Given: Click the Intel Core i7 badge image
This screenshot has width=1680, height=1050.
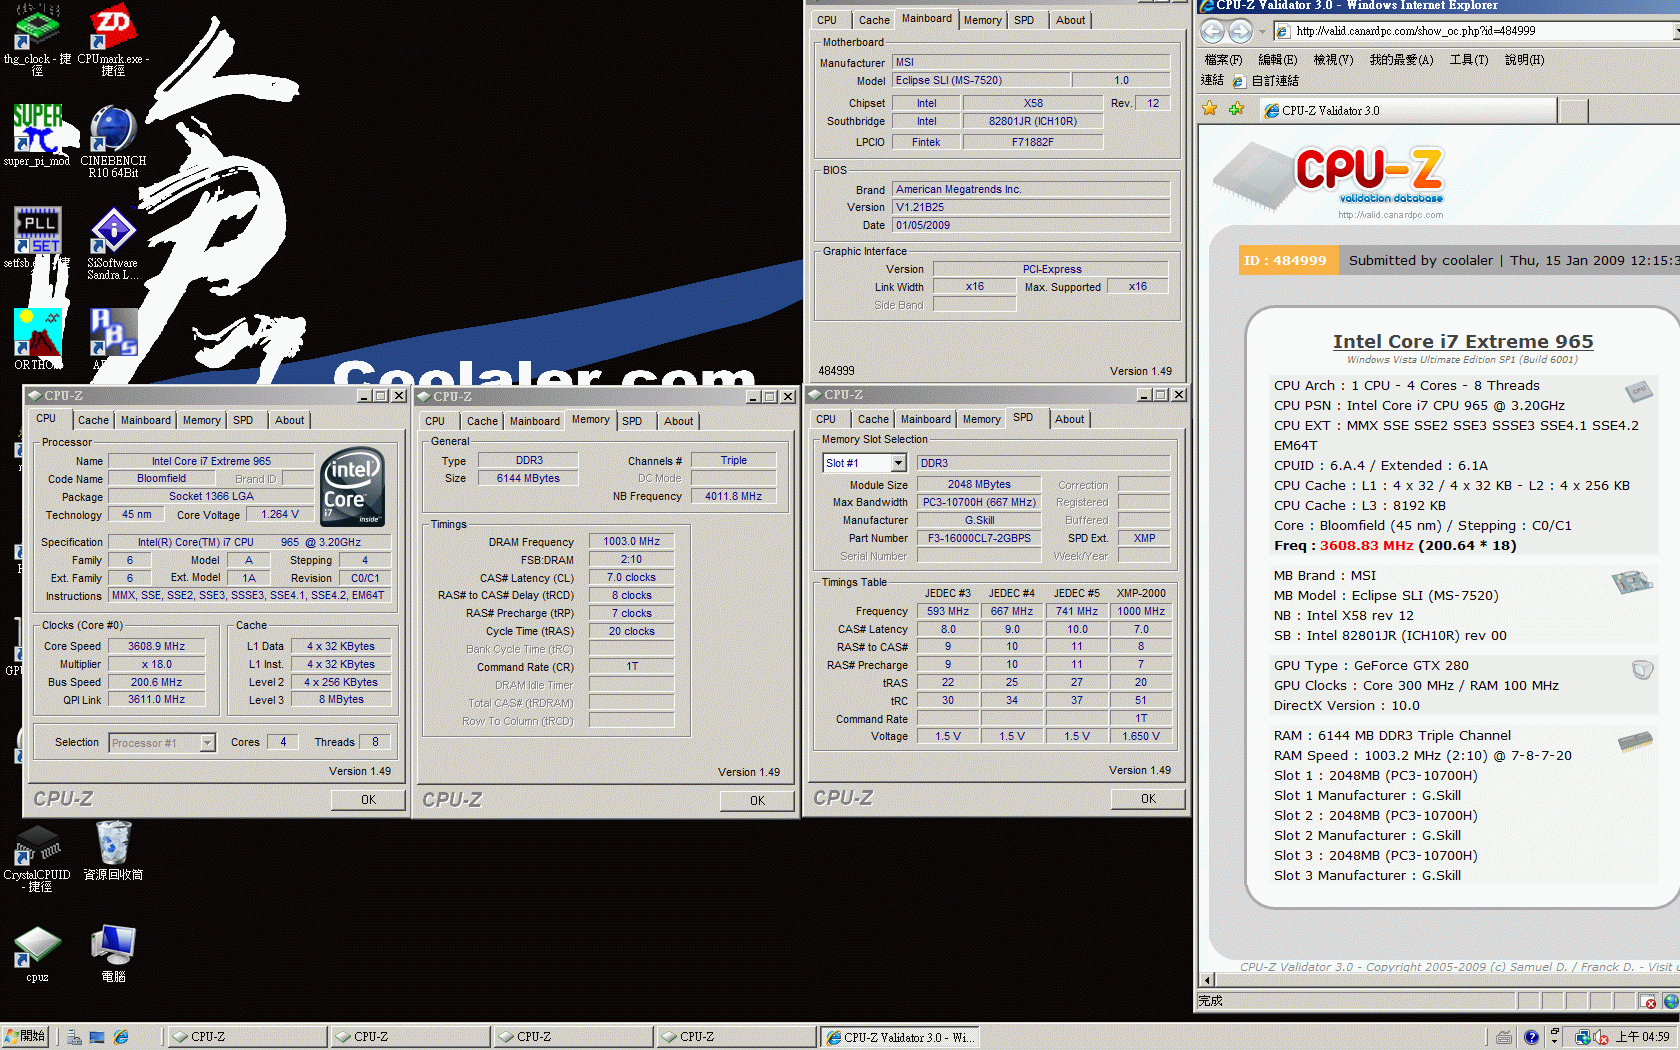Looking at the screenshot, I should tap(353, 486).
